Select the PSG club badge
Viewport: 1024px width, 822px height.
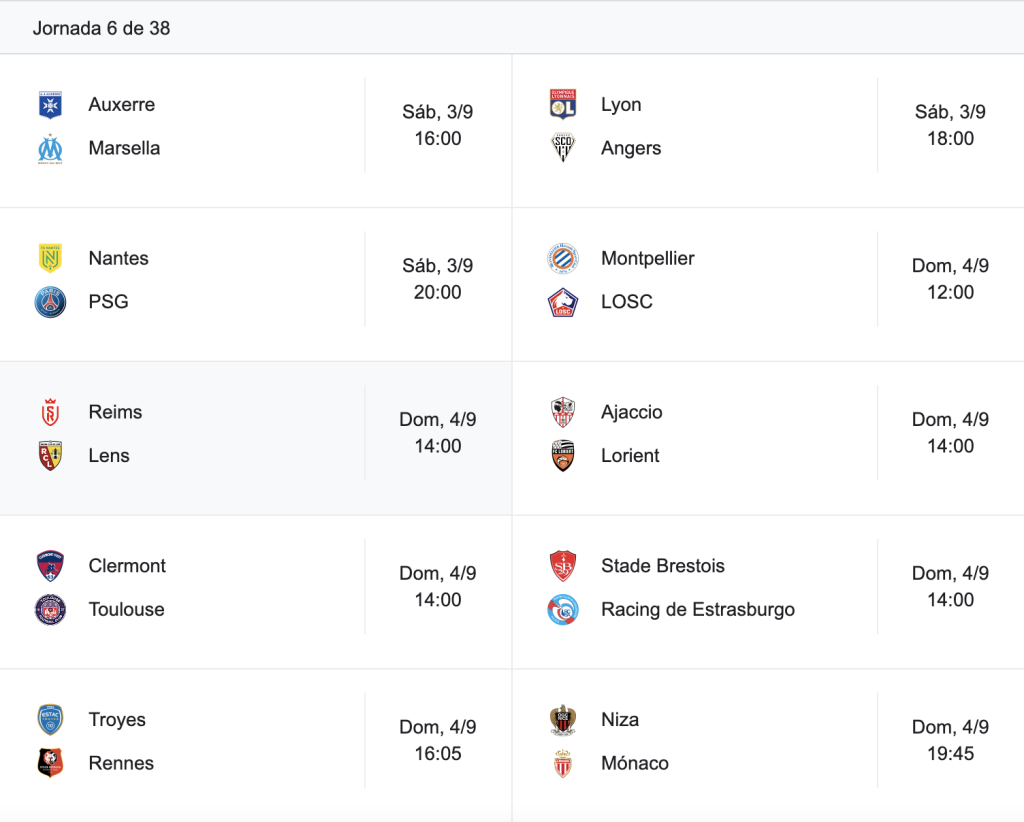pos(50,302)
